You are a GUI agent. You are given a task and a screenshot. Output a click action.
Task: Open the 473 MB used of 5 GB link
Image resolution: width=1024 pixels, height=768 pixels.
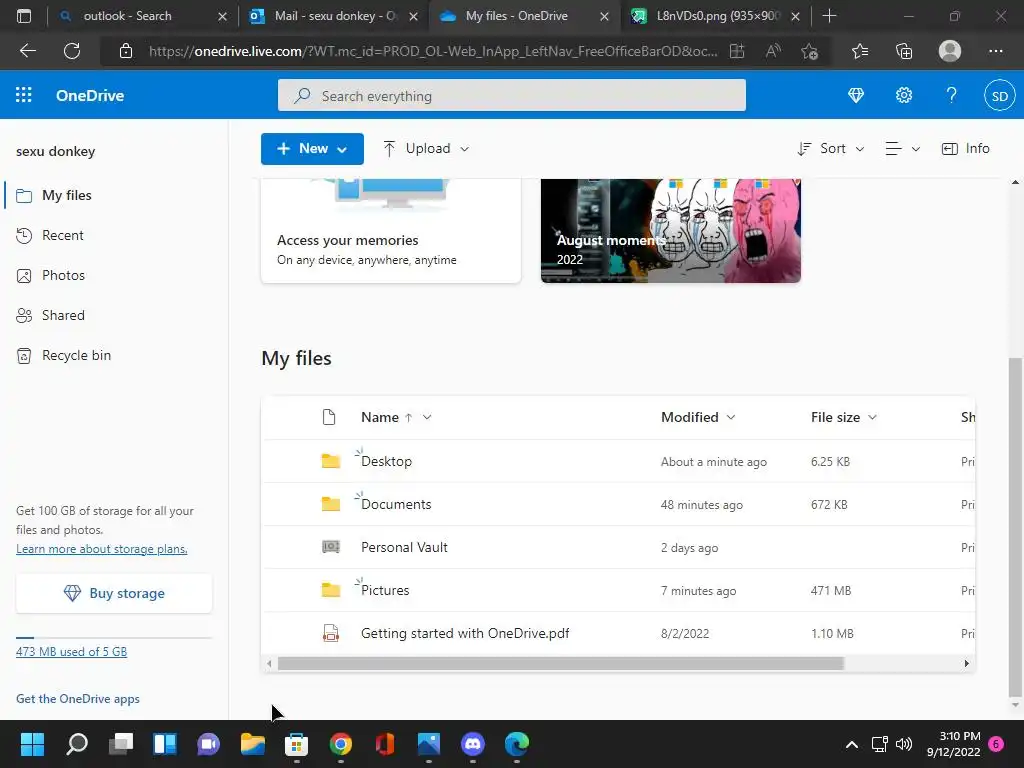(x=72, y=652)
